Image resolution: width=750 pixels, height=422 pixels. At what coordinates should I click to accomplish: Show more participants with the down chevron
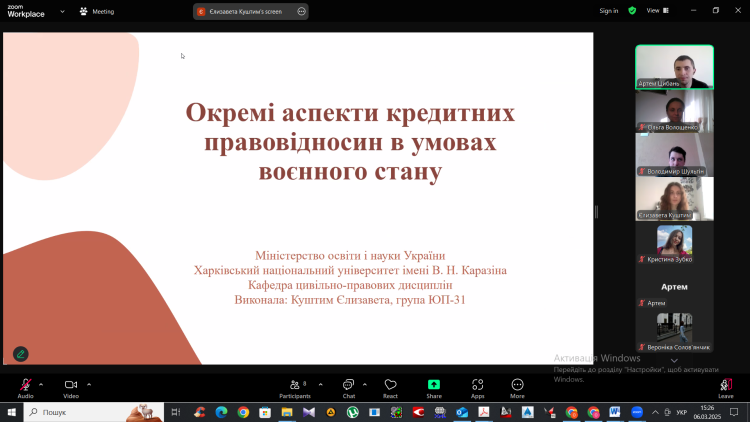(674, 360)
